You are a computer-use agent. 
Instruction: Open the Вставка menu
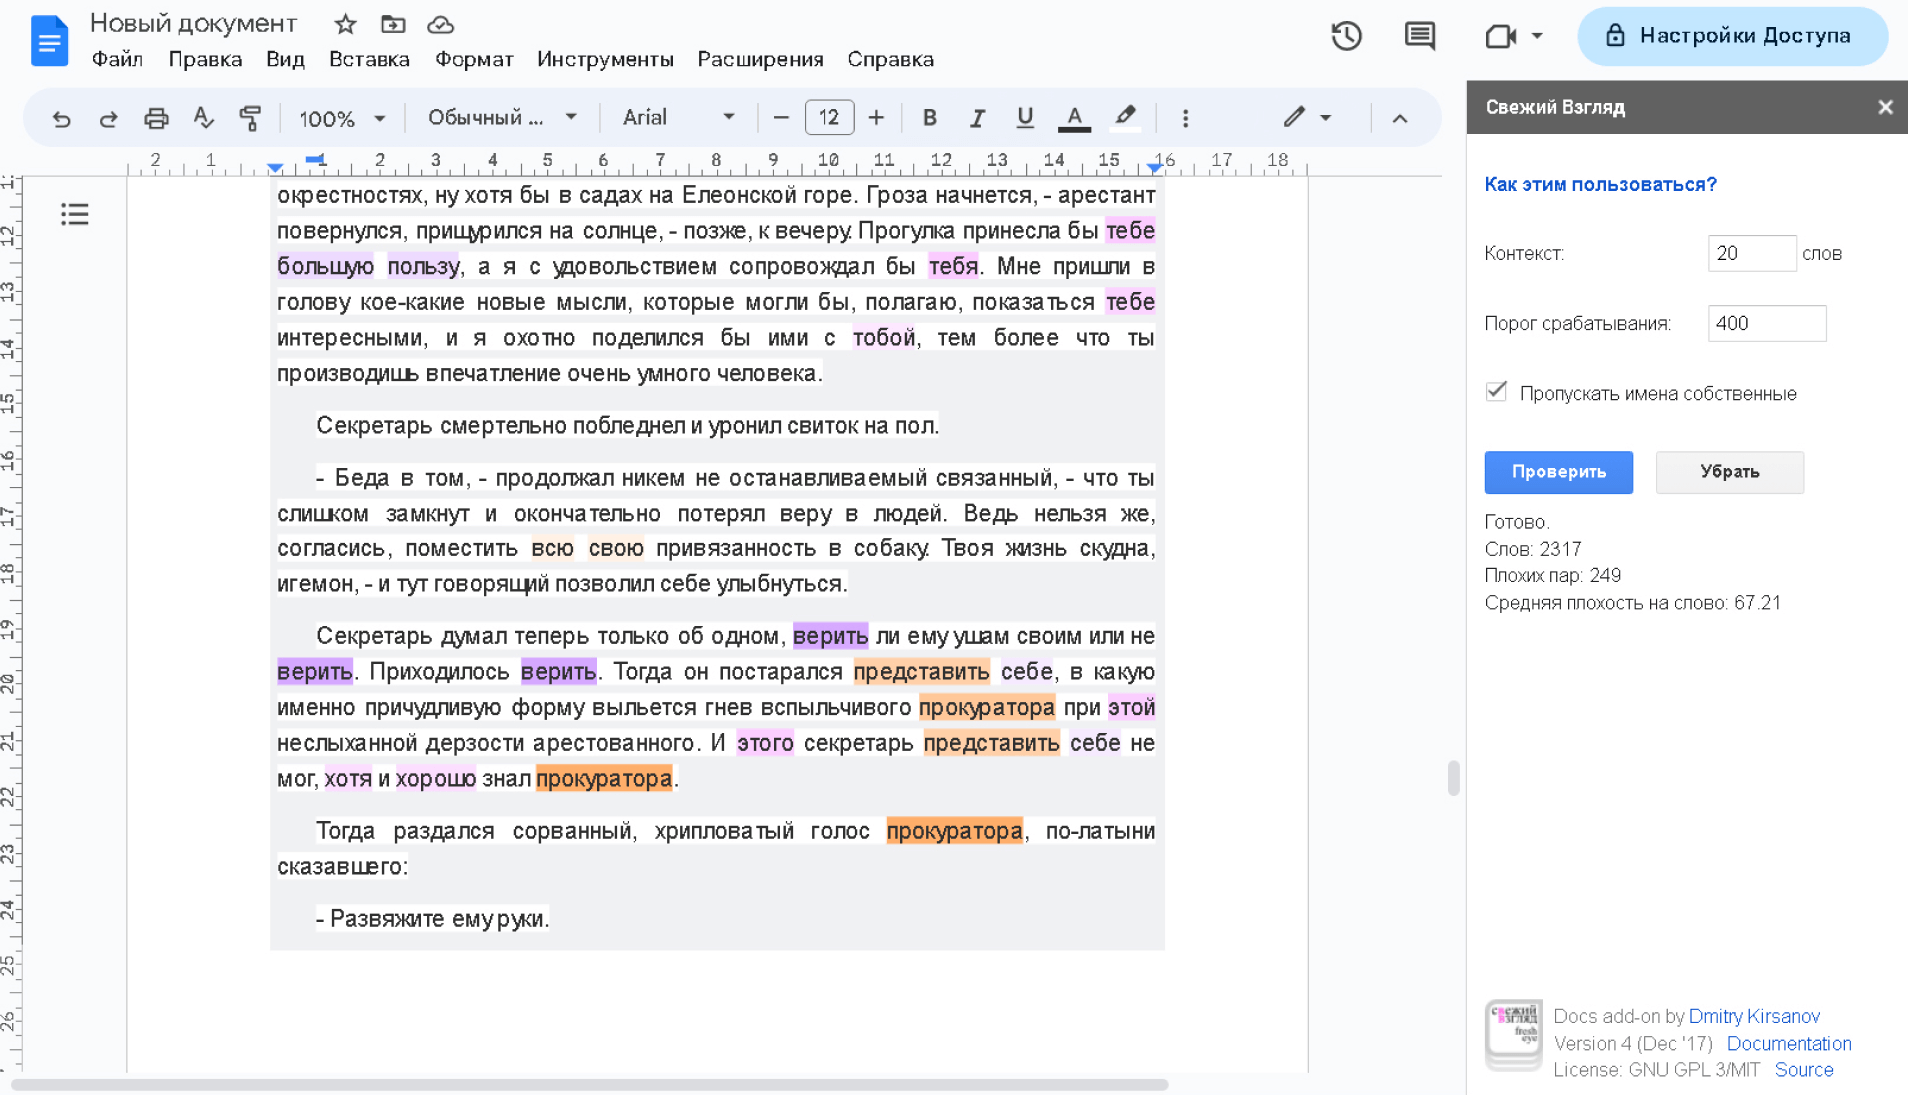[369, 59]
